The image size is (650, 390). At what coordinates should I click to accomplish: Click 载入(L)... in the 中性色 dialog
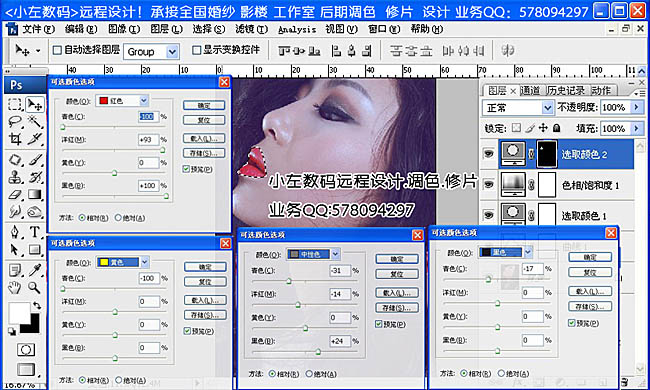click(x=397, y=293)
